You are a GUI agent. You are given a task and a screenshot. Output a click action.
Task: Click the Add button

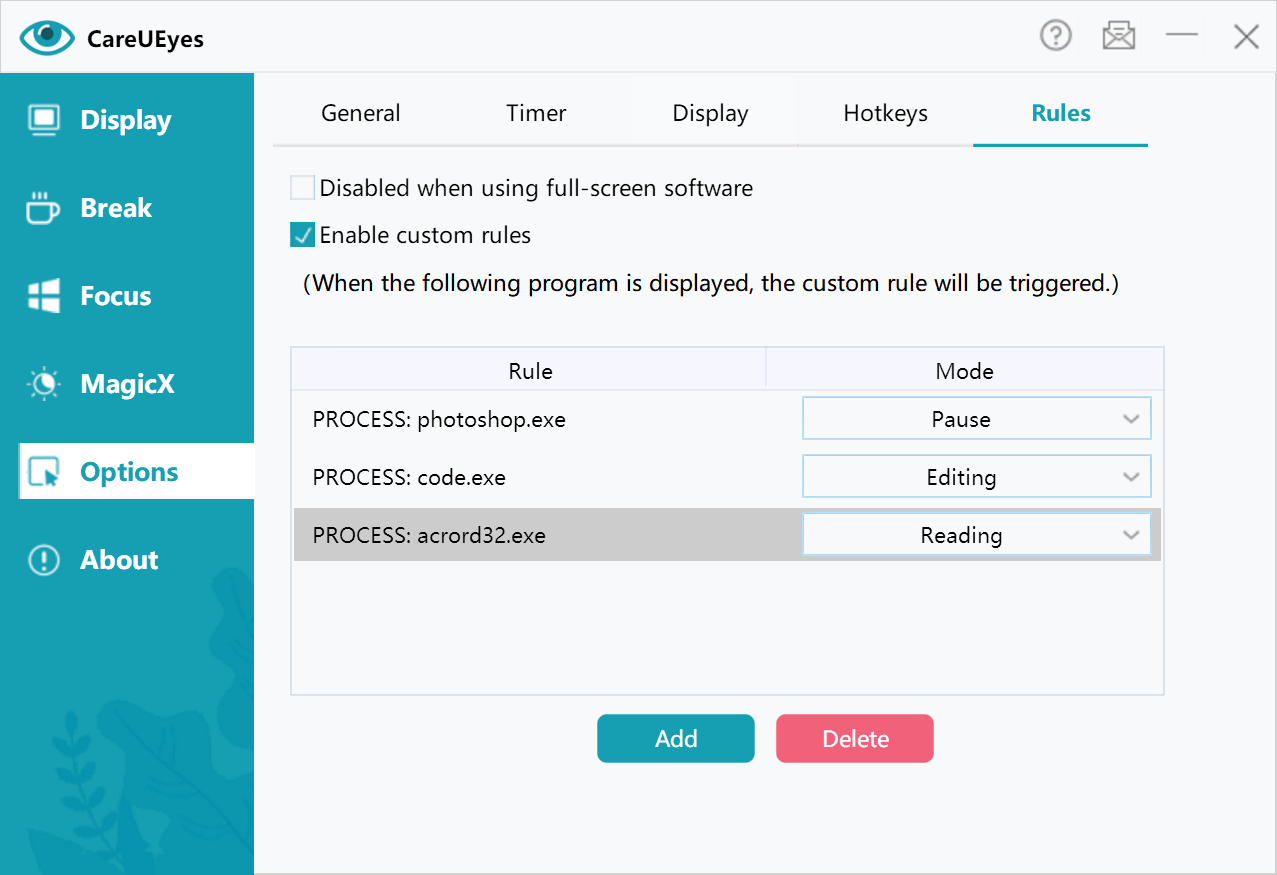point(675,739)
